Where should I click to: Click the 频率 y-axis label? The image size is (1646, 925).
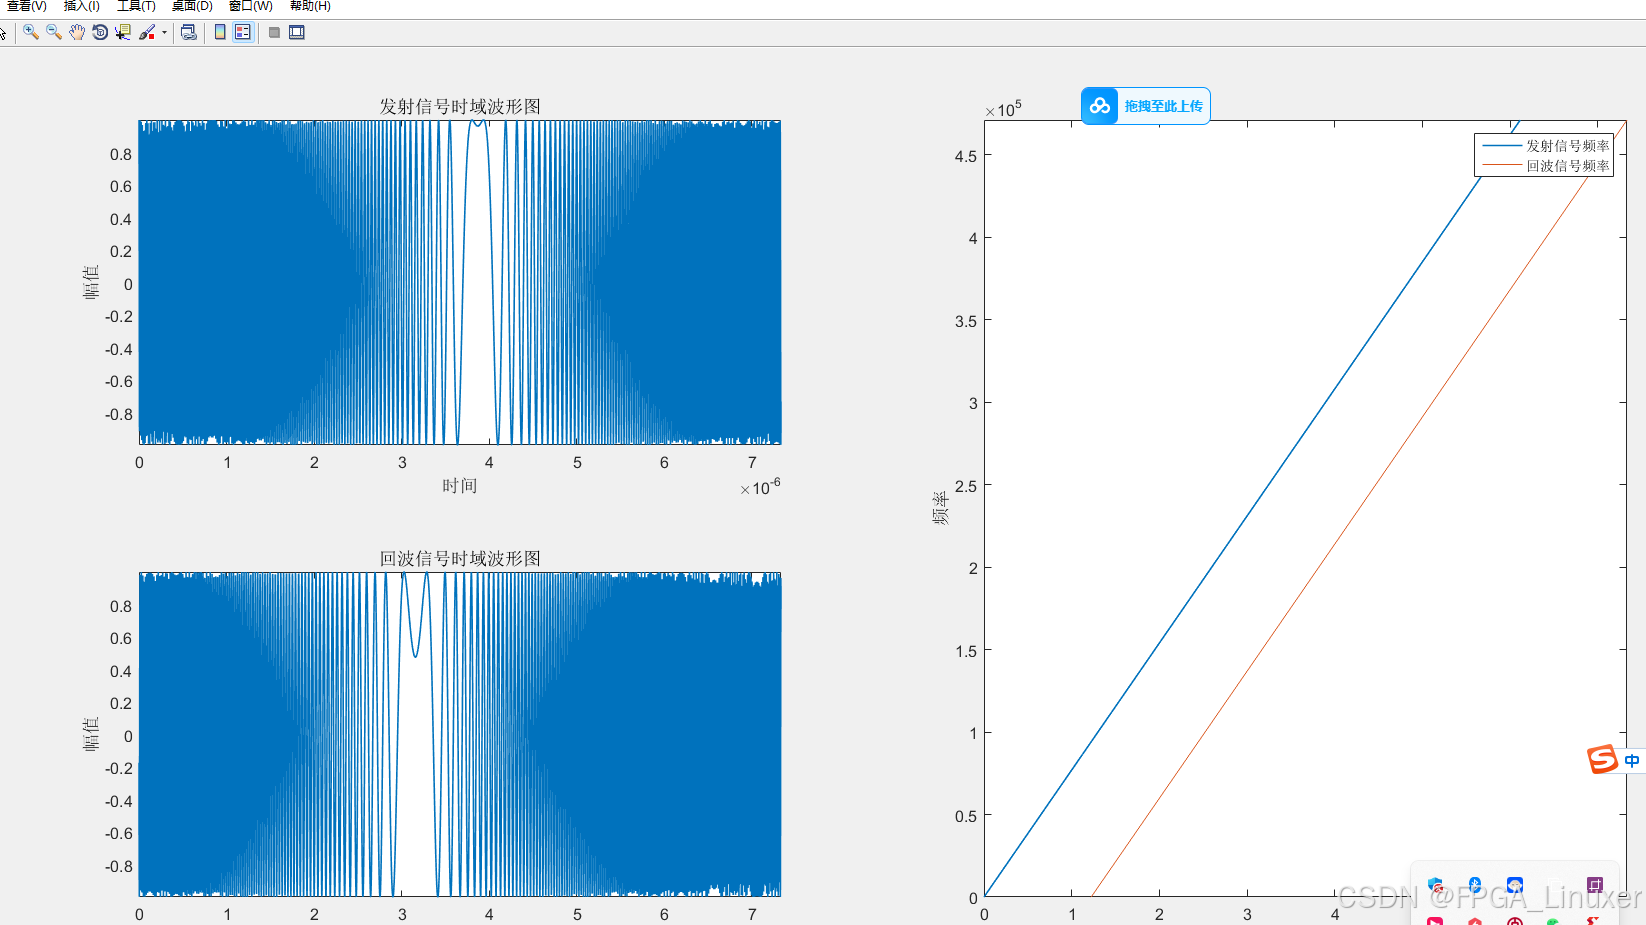tap(940, 508)
